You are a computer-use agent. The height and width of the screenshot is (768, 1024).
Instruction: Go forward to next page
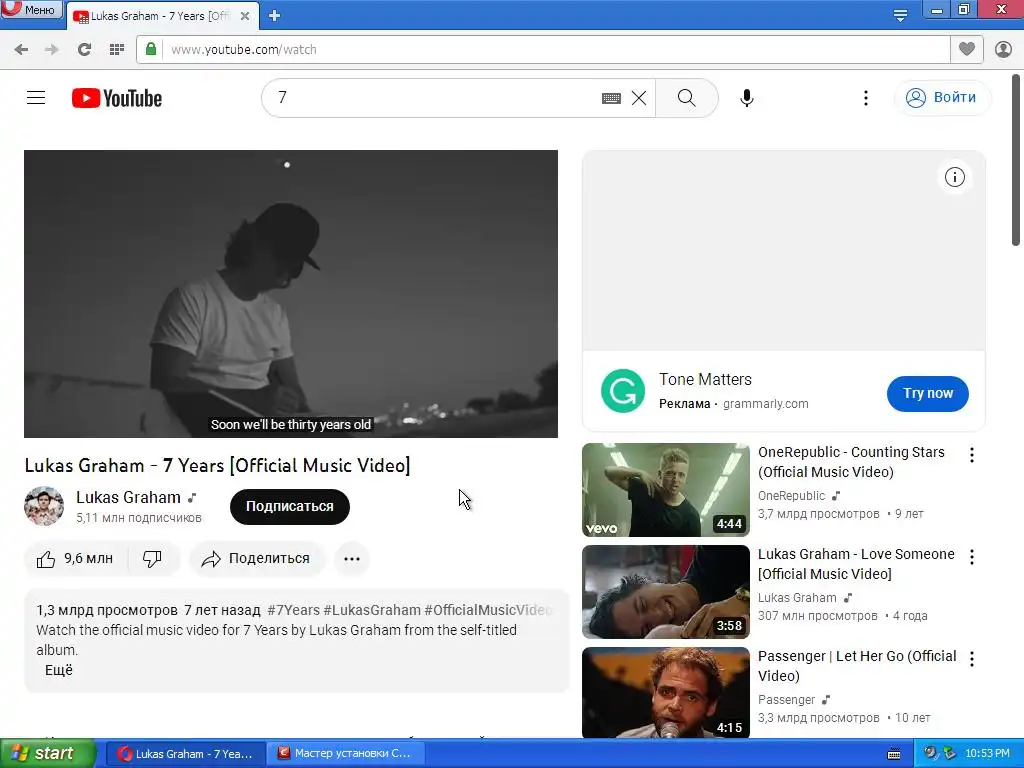(52, 50)
